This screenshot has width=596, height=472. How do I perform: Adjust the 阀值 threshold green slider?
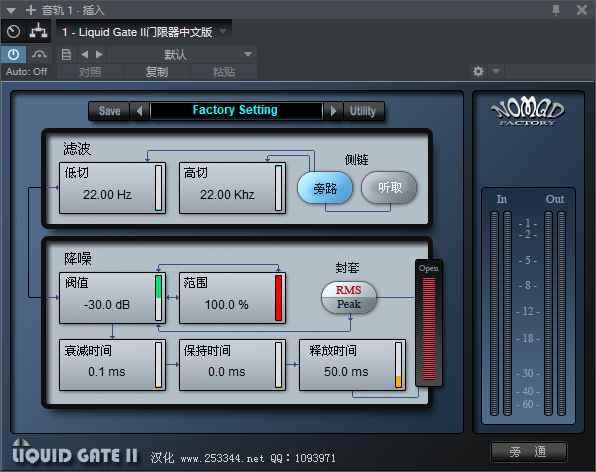(x=159, y=298)
